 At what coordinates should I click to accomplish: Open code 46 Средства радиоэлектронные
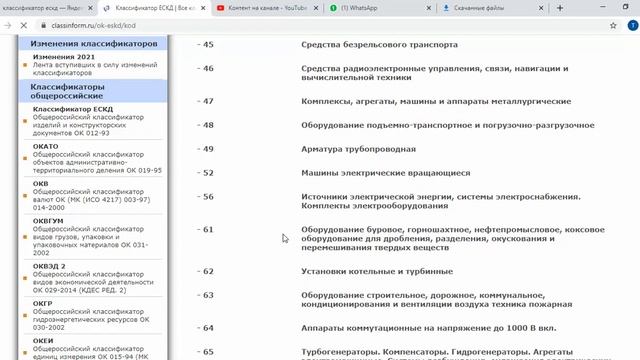point(435,73)
